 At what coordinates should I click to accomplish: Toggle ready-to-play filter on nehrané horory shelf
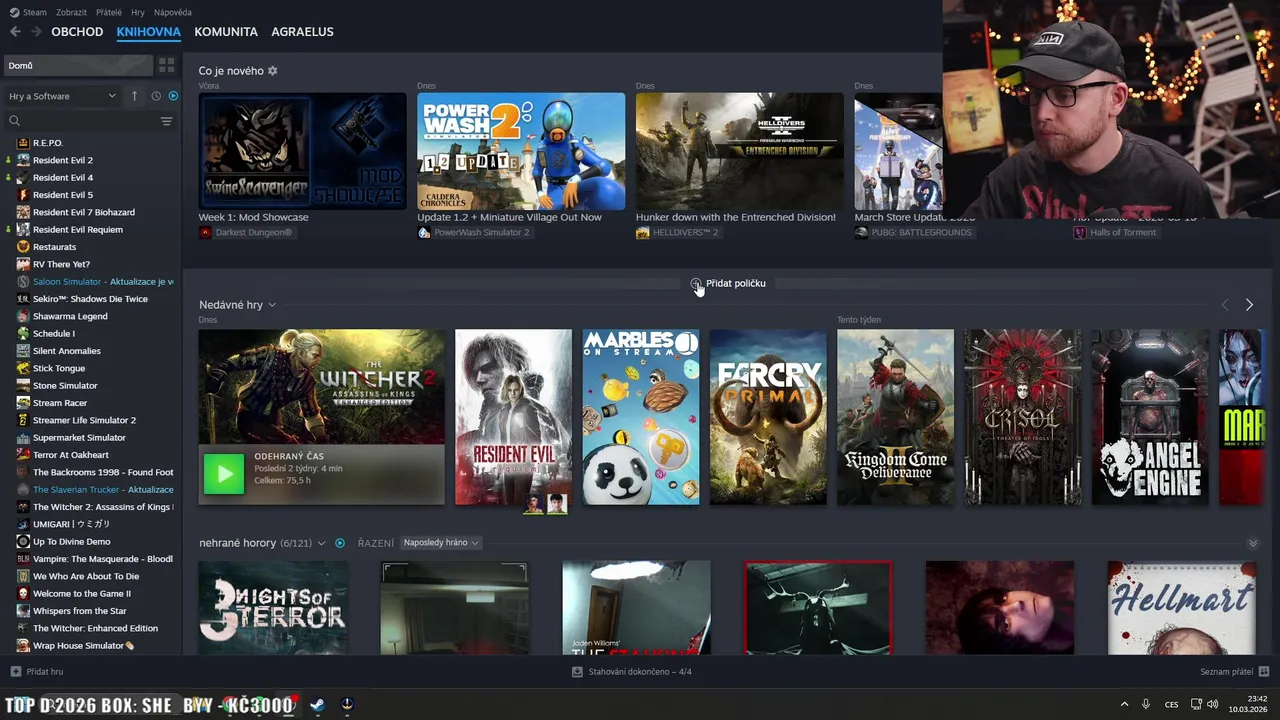coord(340,543)
